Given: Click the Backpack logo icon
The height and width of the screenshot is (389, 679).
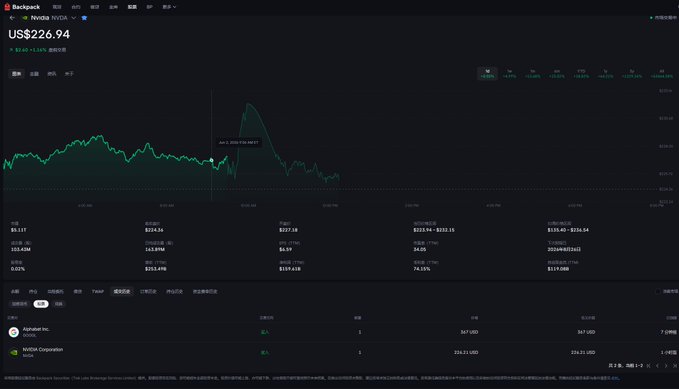Looking at the screenshot, I should tap(7, 6).
